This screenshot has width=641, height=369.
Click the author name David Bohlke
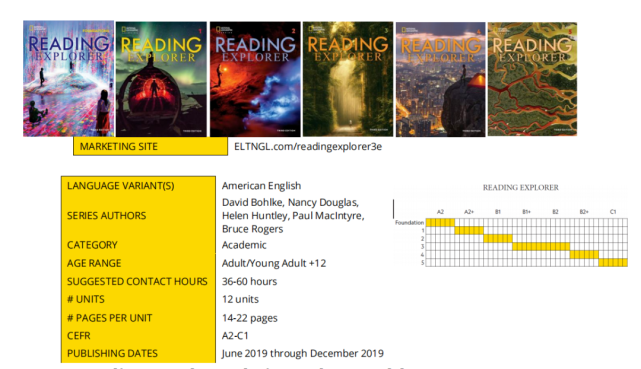[x=252, y=202]
